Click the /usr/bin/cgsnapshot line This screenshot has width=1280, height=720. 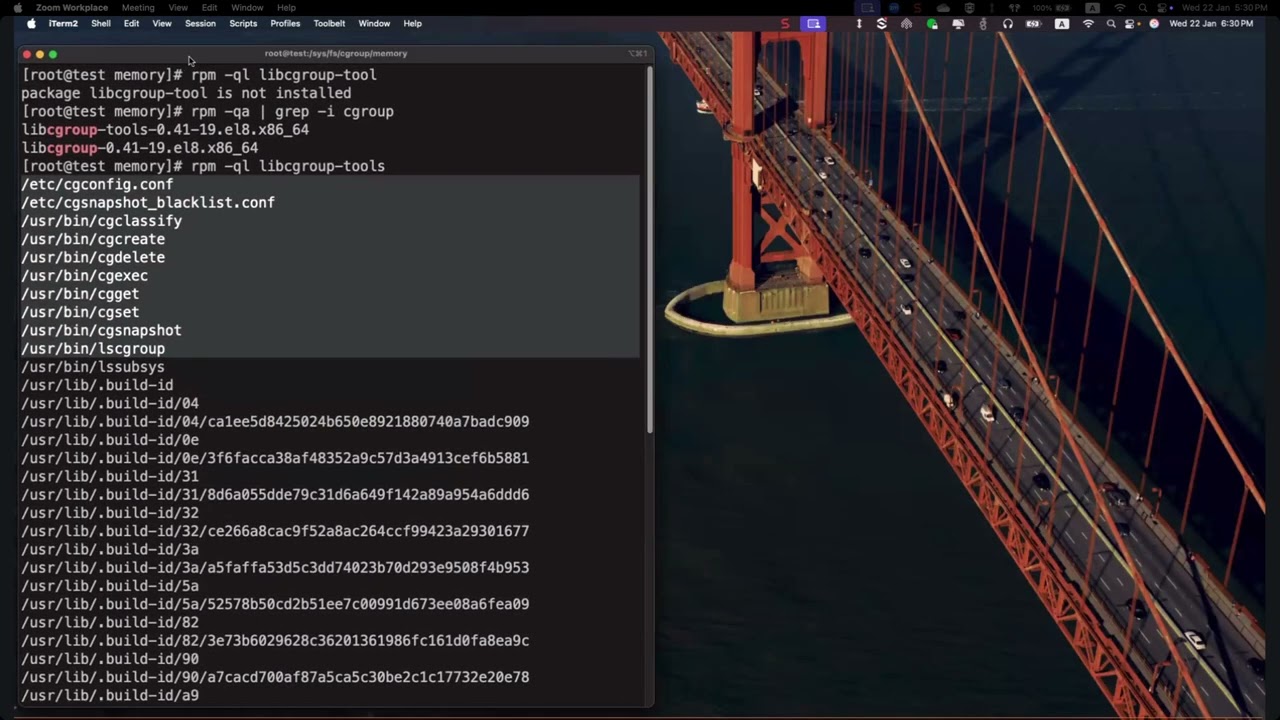pos(102,330)
